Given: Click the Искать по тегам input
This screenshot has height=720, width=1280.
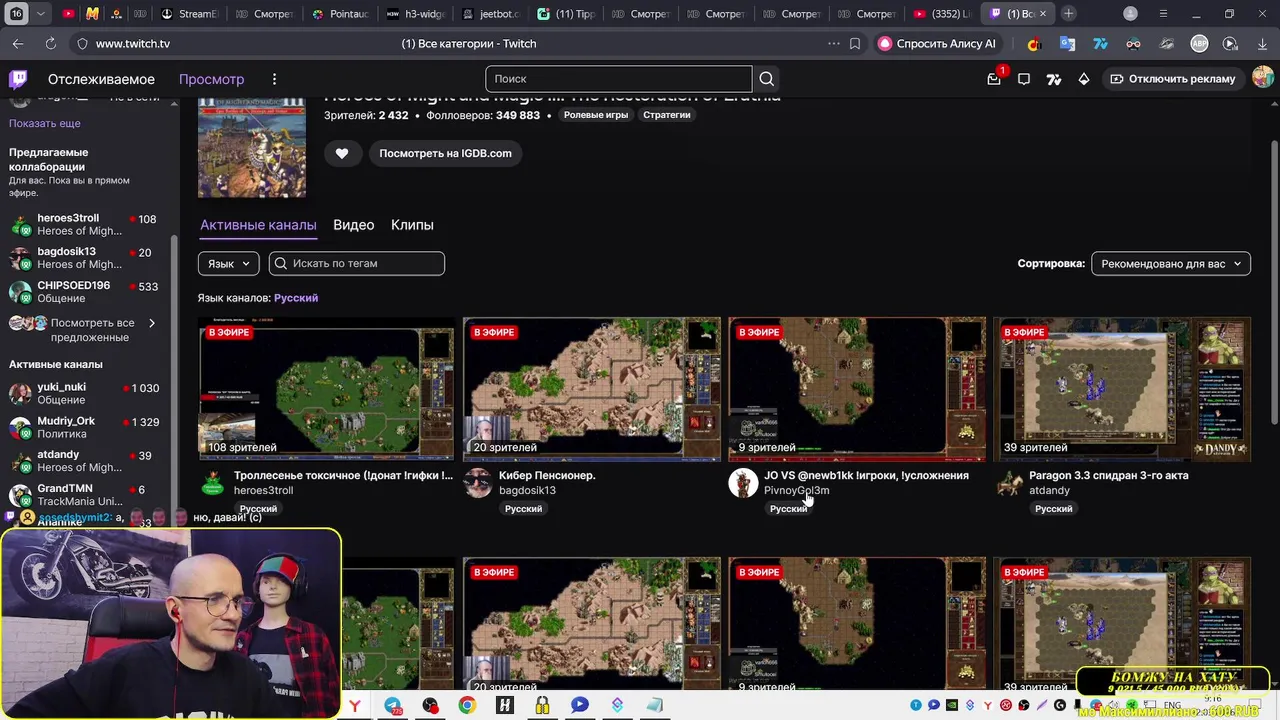Looking at the screenshot, I should [357, 263].
